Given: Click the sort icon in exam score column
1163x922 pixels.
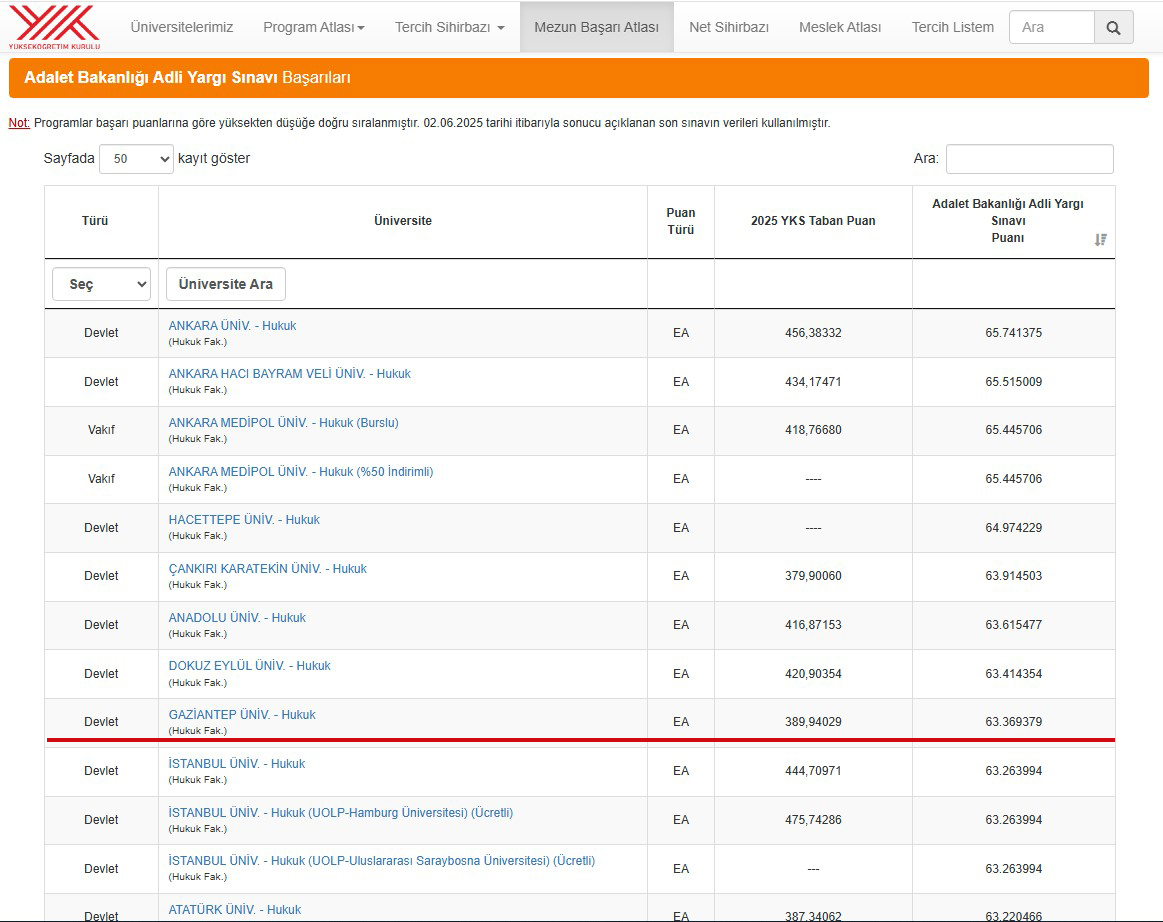Looking at the screenshot, I should click(1100, 239).
